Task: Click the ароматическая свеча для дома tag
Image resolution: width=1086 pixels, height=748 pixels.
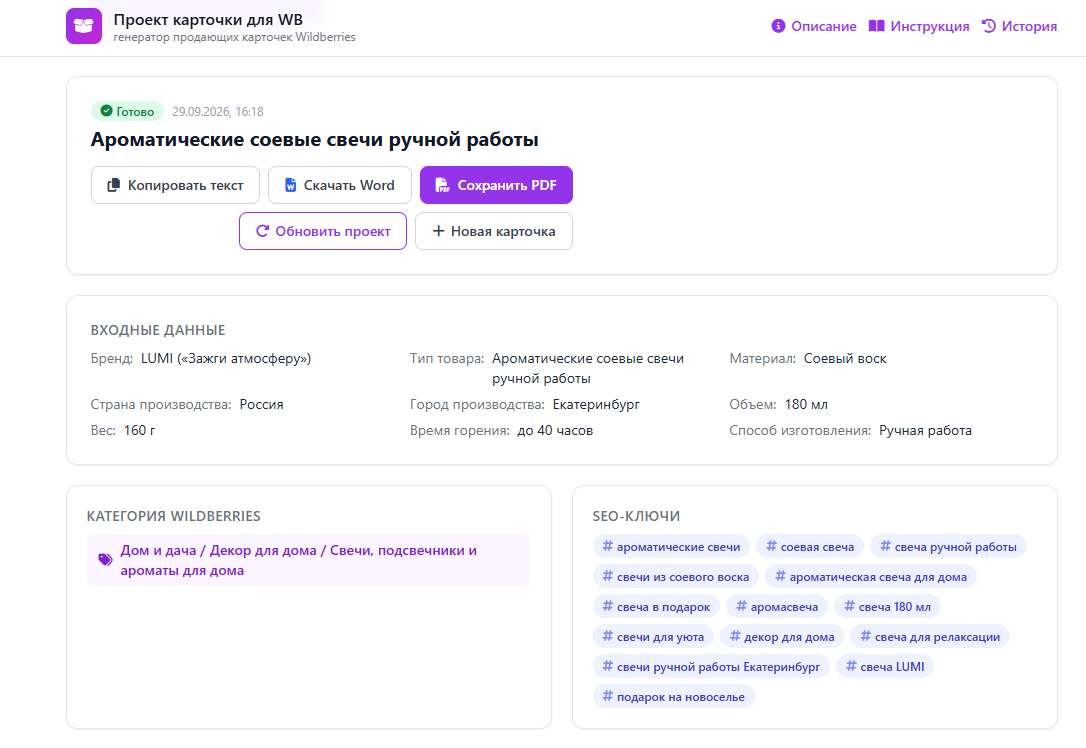Action: 871,576
